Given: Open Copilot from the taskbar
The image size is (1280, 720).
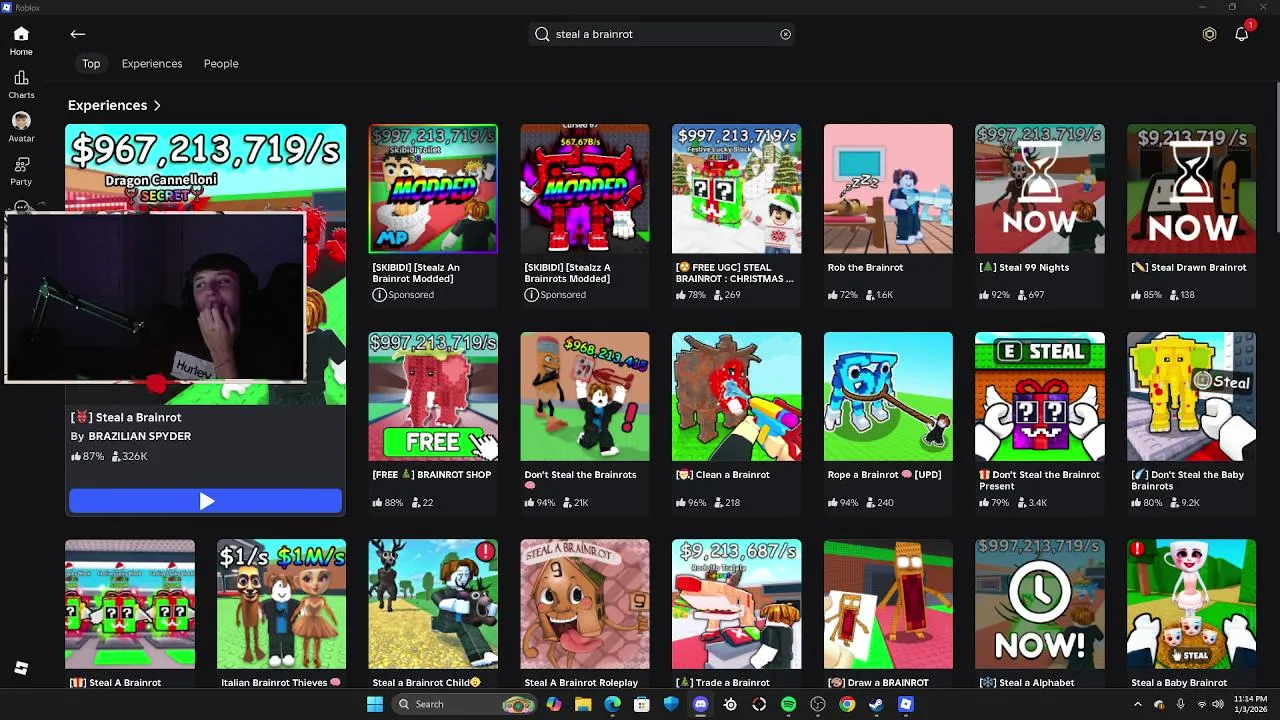Looking at the screenshot, I should coord(553,704).
